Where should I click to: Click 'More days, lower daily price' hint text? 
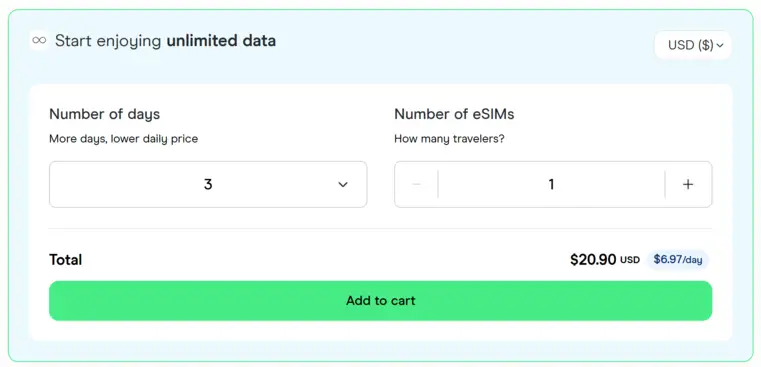pyautogui.click(x=124, y=139)
